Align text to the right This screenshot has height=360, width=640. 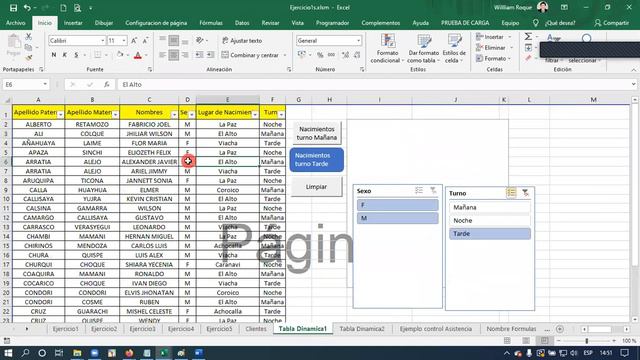click(185, 55)
